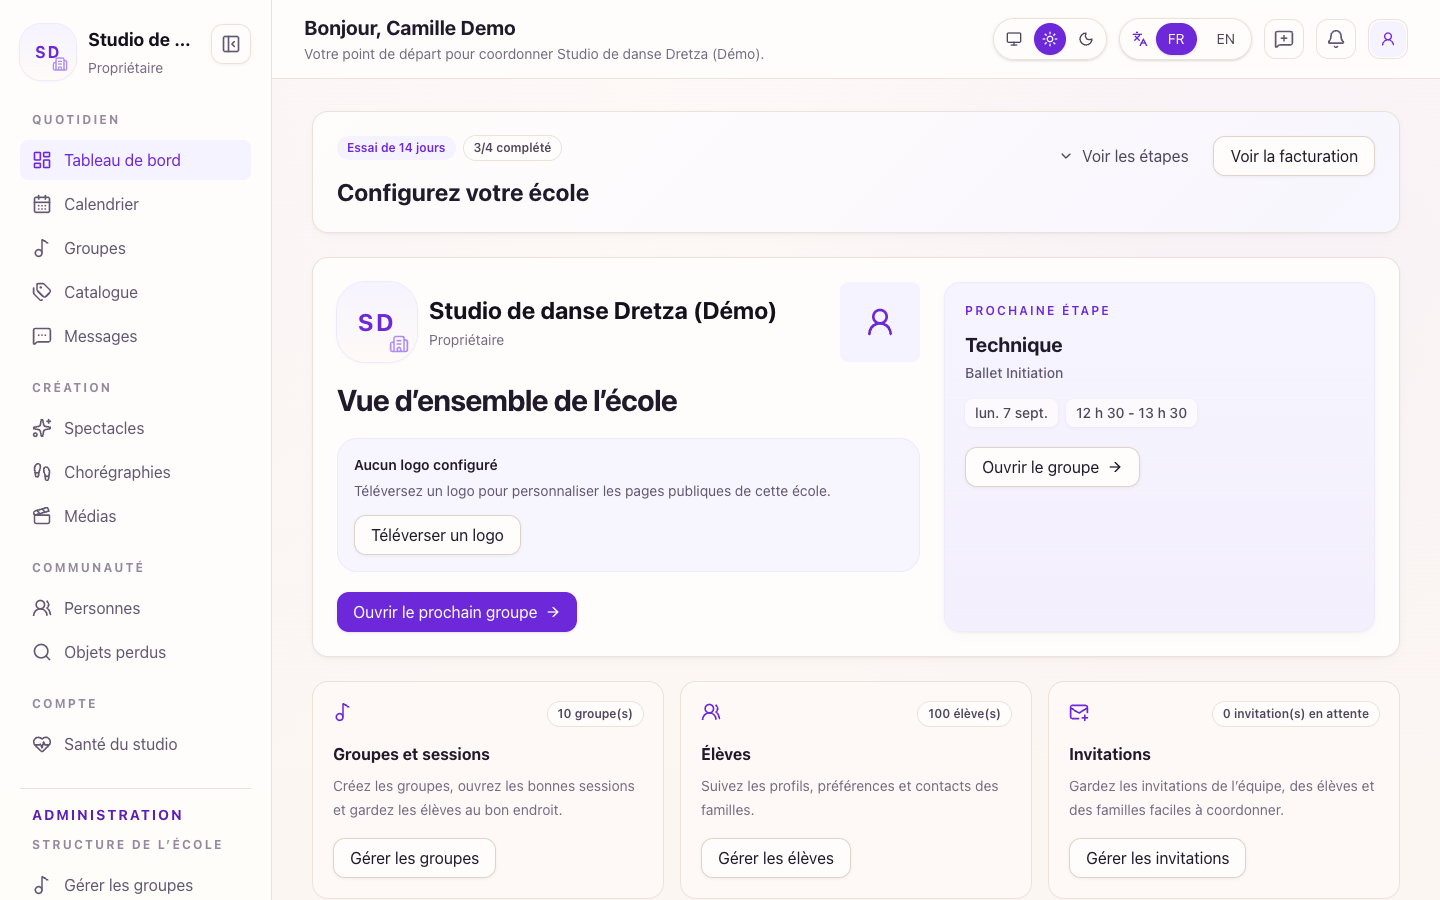
Task: Switch to dark theme moon toggle
Action: (1086, 39)
